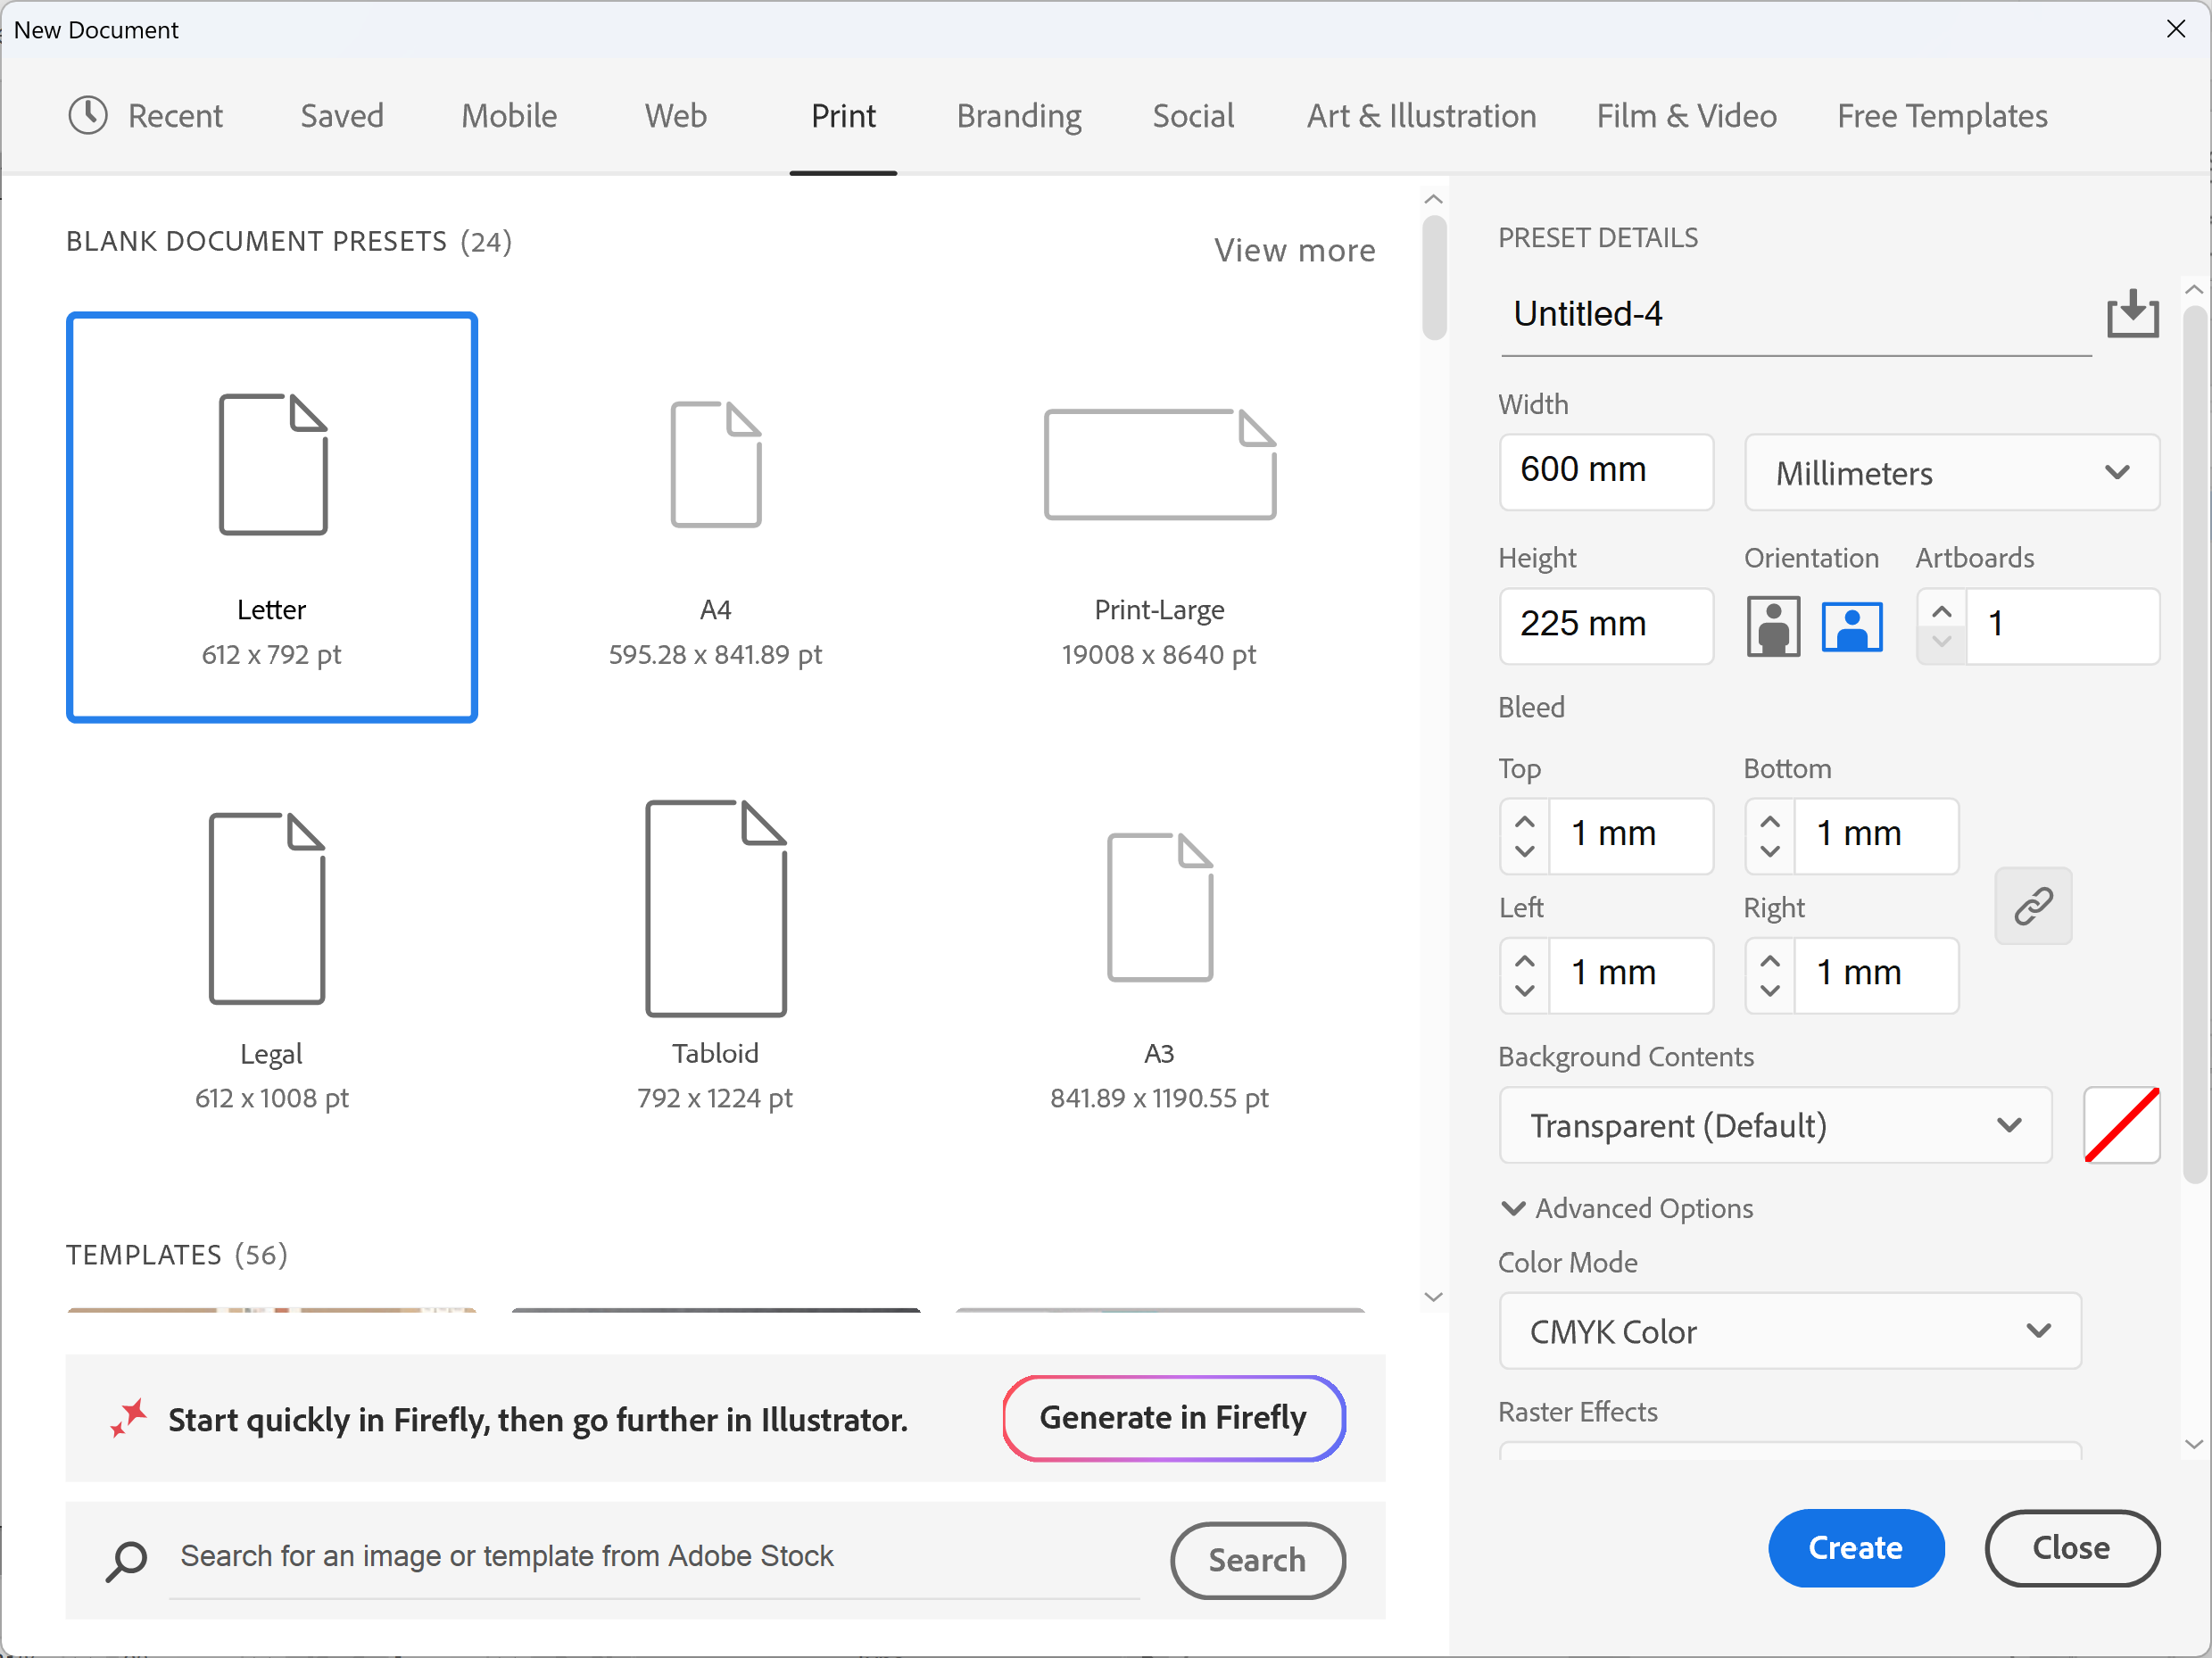2212x1658 pixels.
Task: Switch to the Saved tab
Action: tap(342, 116)
